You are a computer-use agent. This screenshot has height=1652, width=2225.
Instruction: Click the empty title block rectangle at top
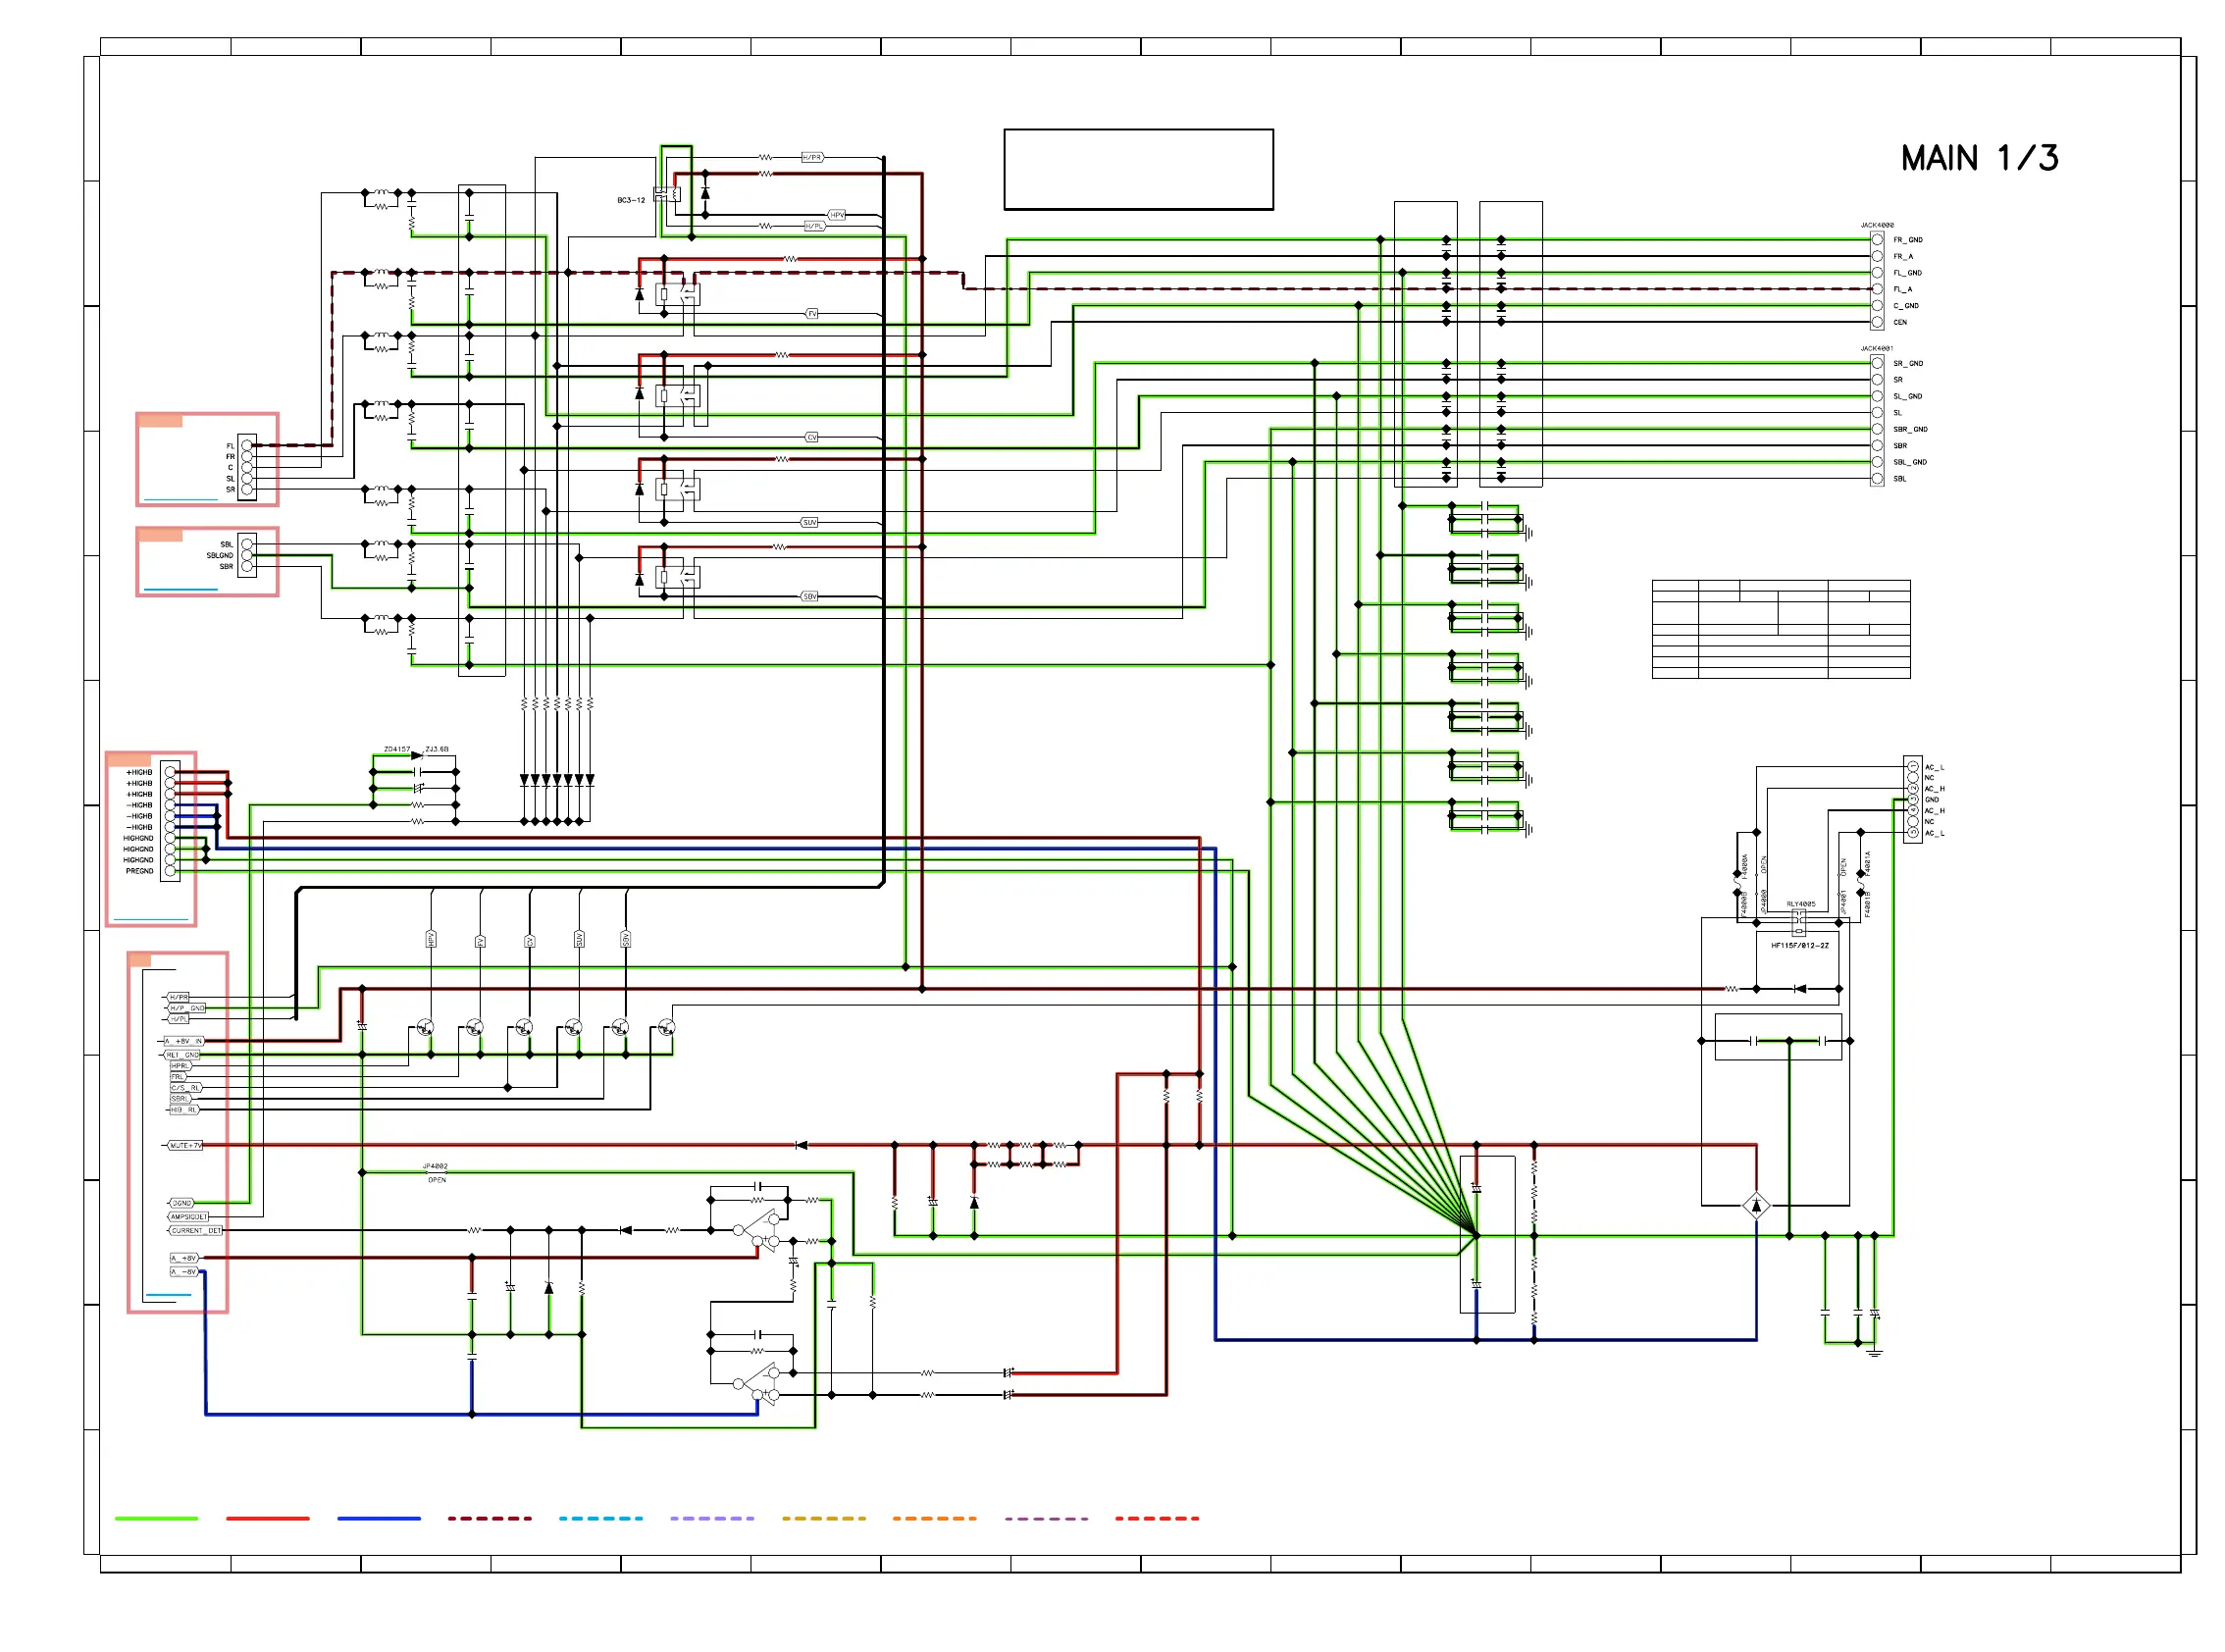pyautogui.click(x=1138, y=169)
